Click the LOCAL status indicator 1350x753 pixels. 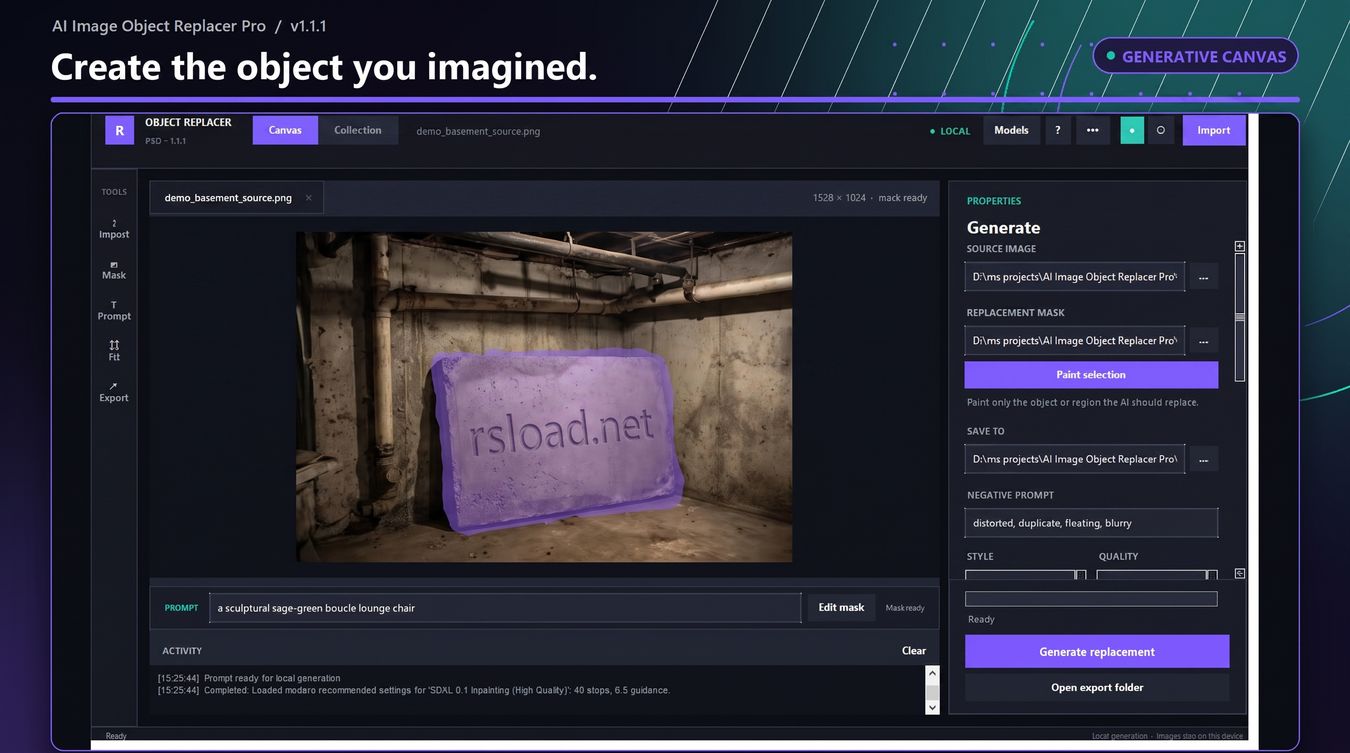[x=949, y=131]
